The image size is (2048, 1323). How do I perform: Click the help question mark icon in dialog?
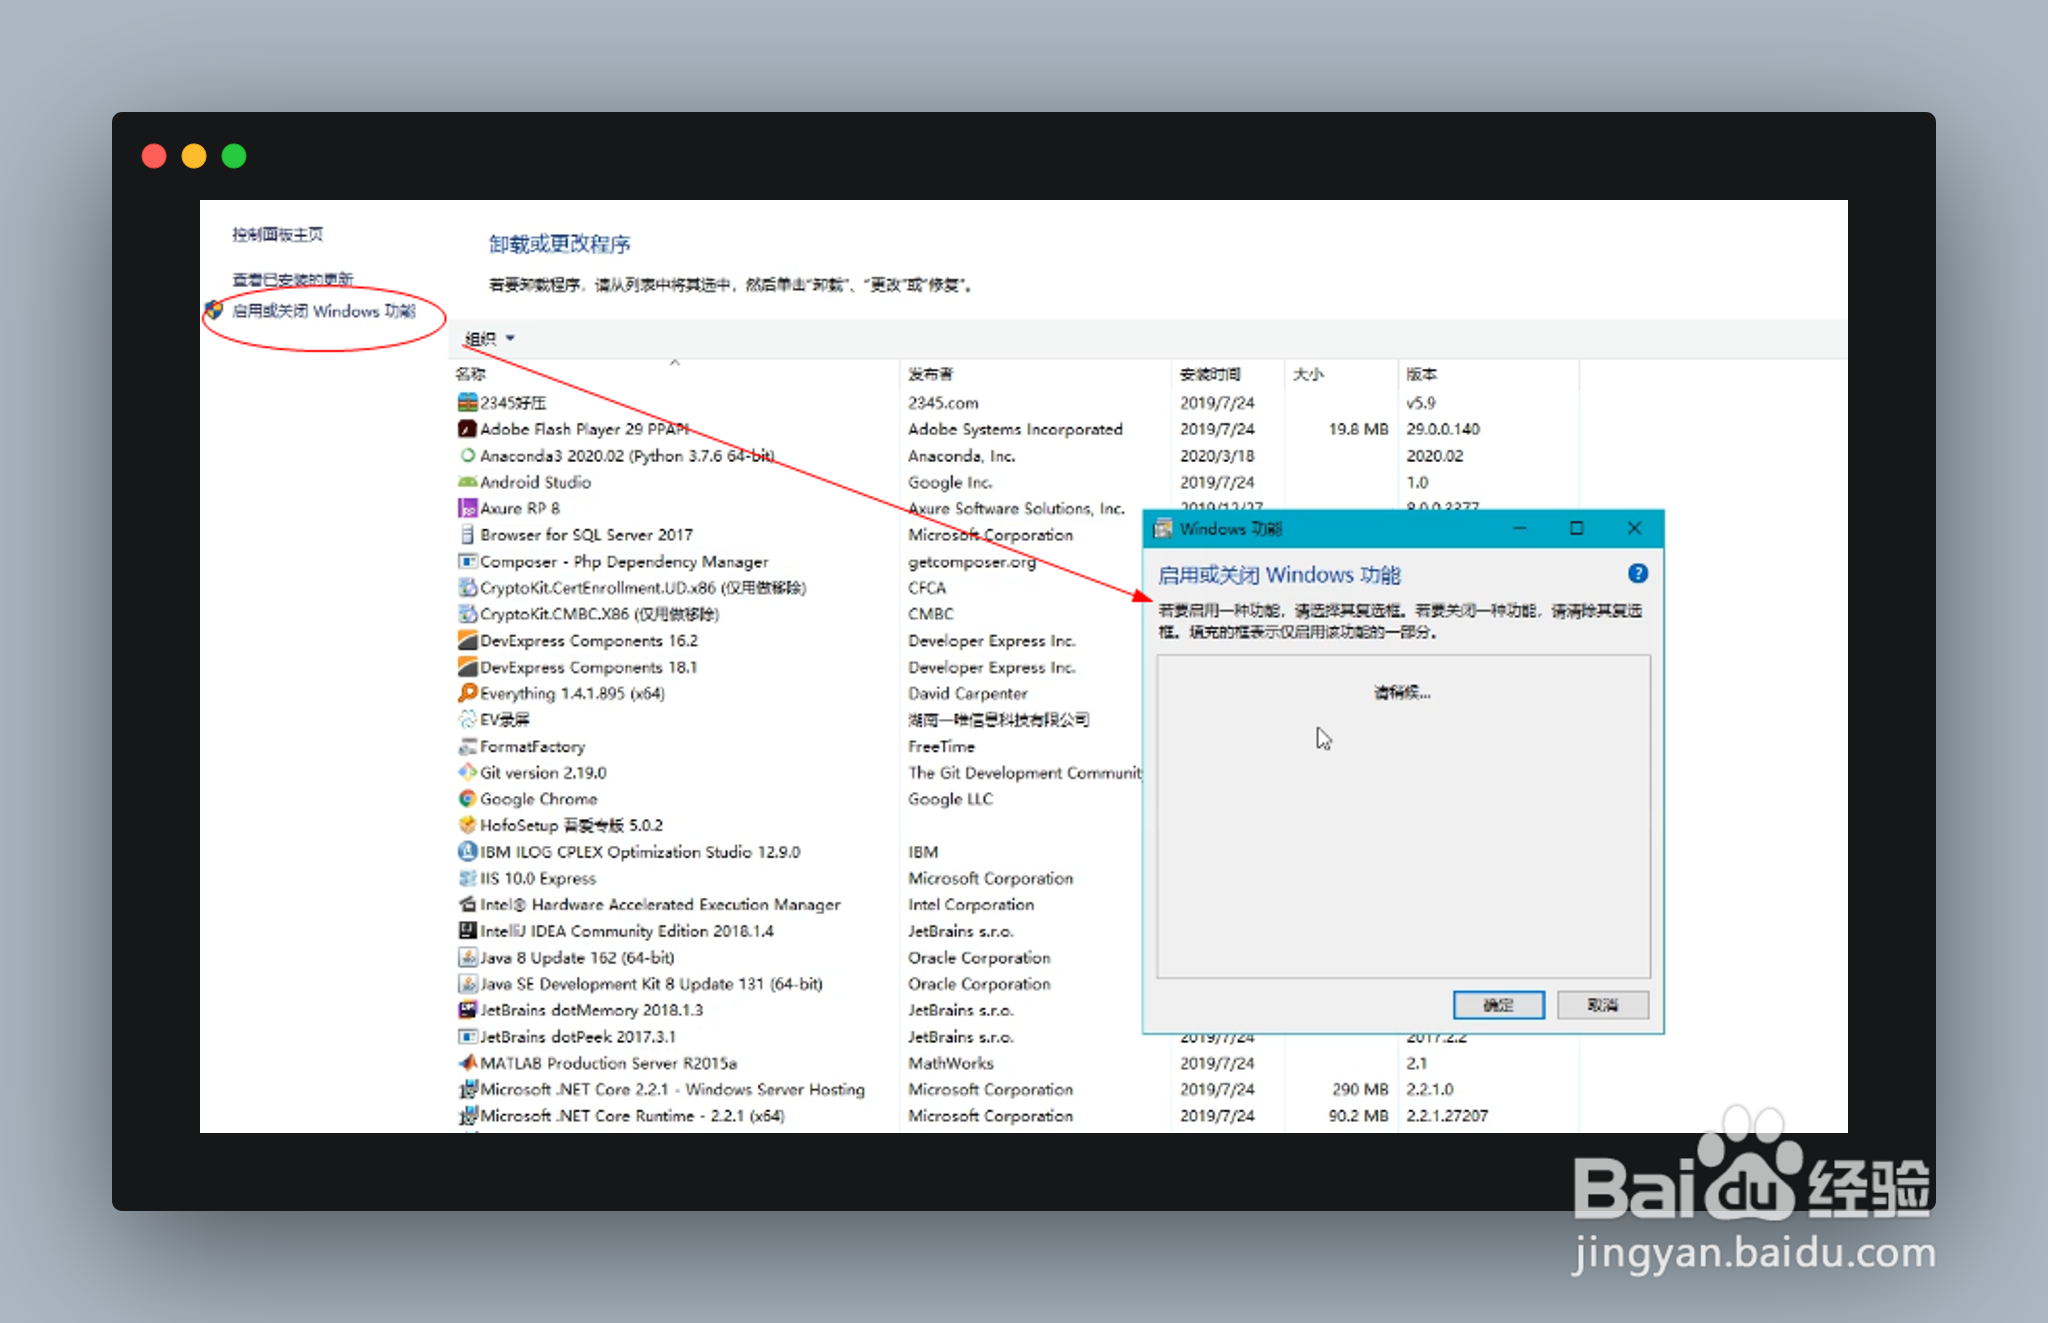(x=1637, y=574)
